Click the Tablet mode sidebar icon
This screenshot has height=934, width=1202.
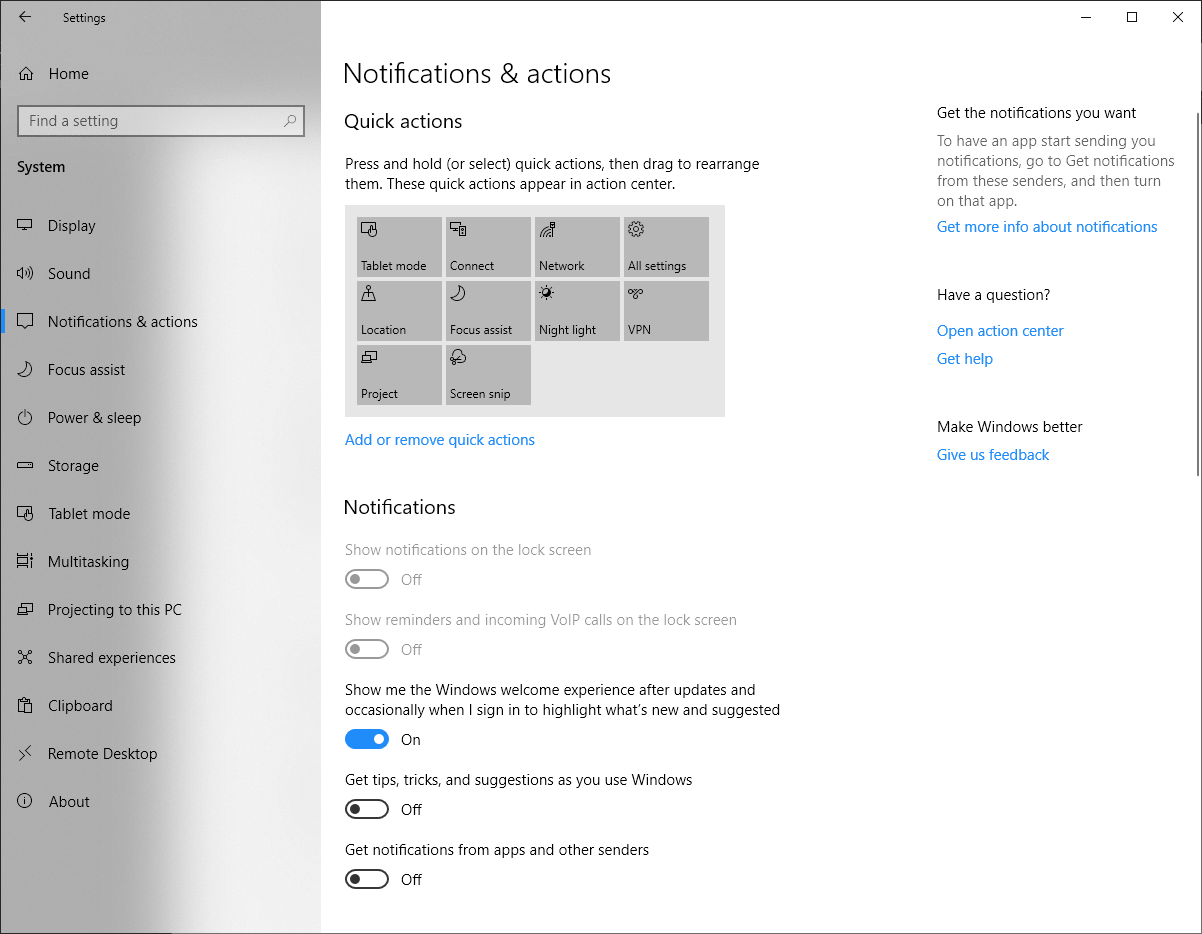click(26, 513)
